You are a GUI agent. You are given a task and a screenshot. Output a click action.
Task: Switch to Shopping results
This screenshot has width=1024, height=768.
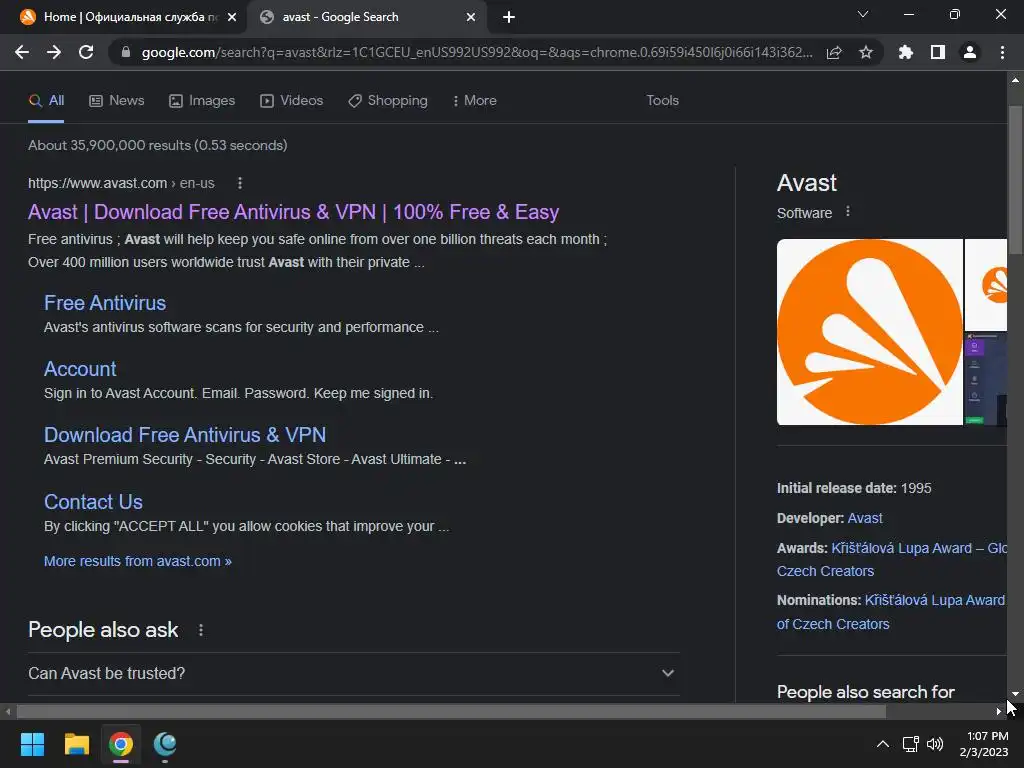point(388,101)
